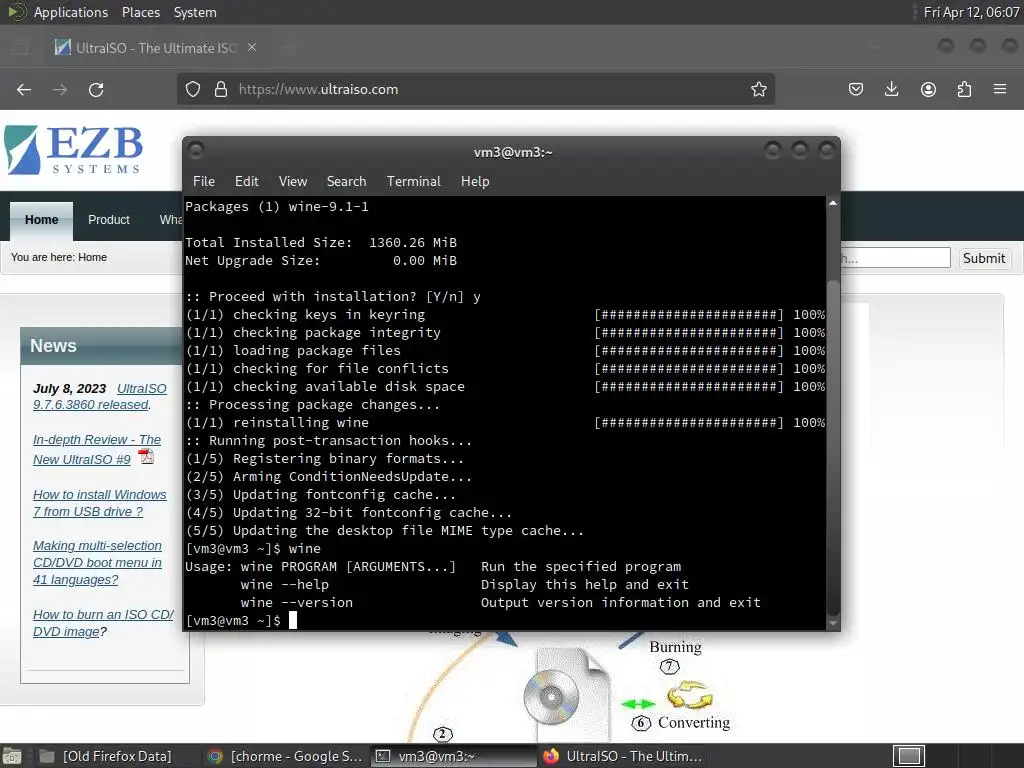The image size is (1024, 768).
Task: Bookmark this page with the star
Action: click(x=758, y=89)
